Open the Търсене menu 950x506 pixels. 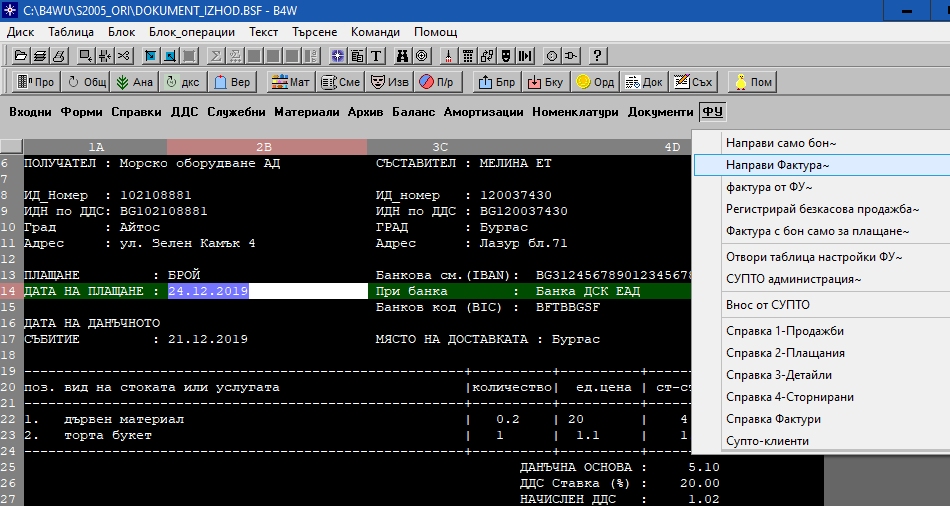(314, 32)
